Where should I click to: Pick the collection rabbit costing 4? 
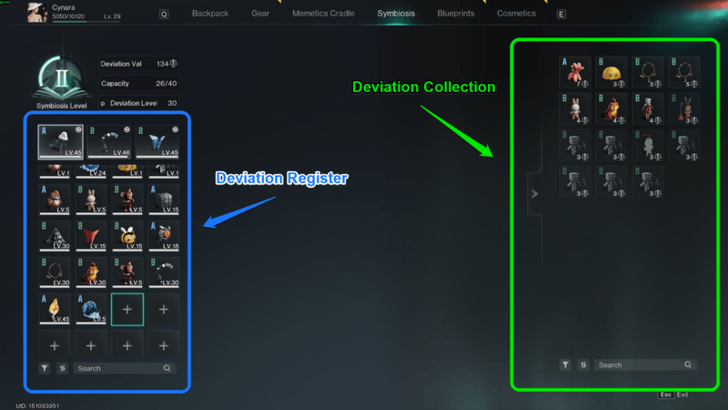575,109
